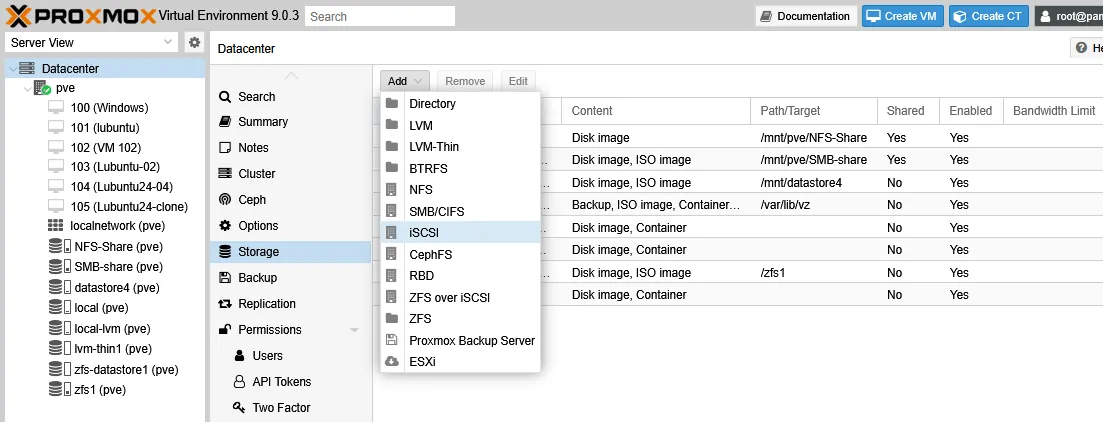Choose LVM-Thin from the Add menu
This screenshot has width=1103, height=422.
click(x=460, y=147)
